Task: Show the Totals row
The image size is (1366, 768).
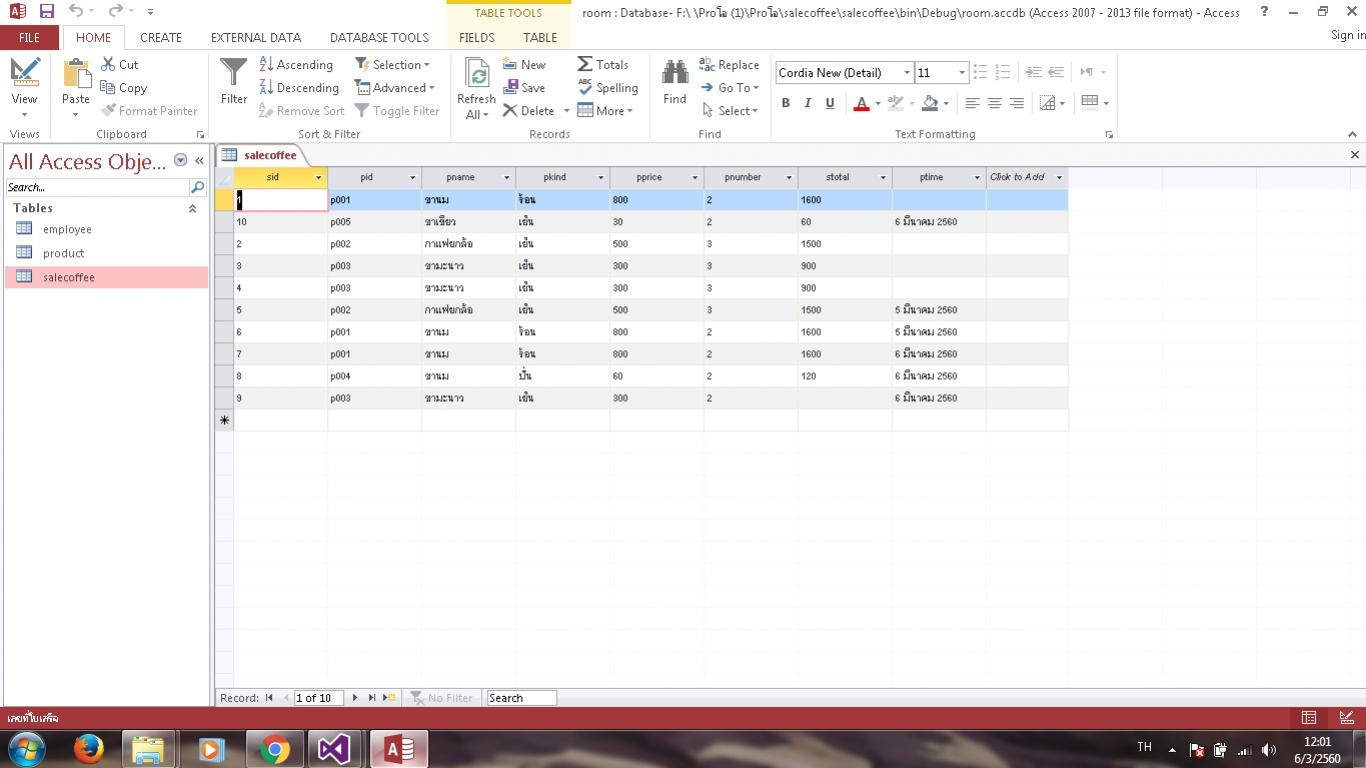Action: 603,64
